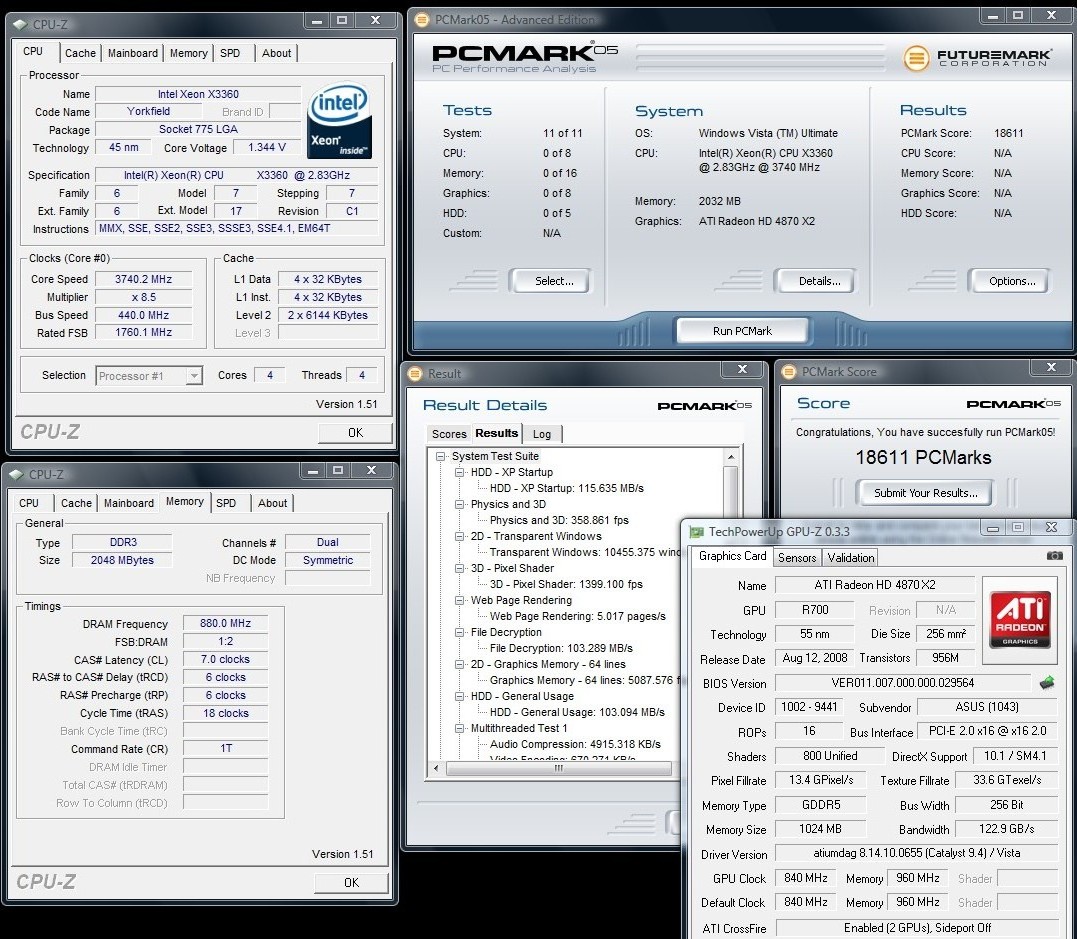Image resolution: width=1077 pixels, height=939 pixels.
Task: Open the Validation tab in GPU-Z
Action: (850, 558)
